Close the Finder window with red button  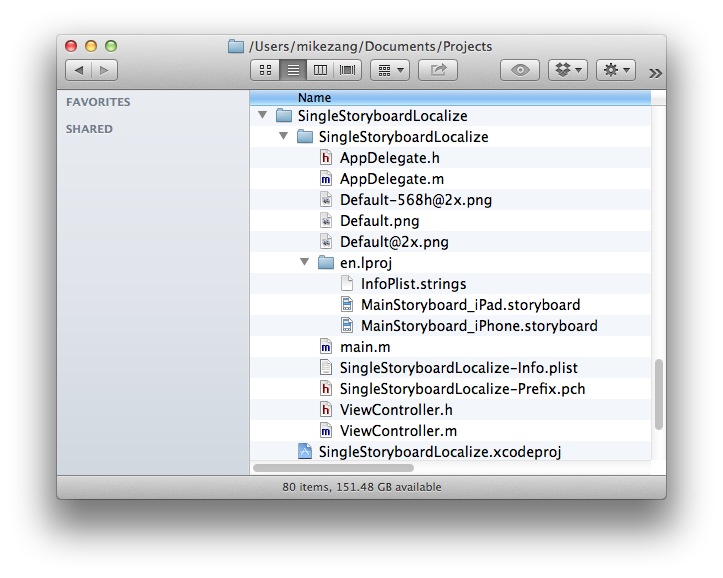(x=71, y=46)
